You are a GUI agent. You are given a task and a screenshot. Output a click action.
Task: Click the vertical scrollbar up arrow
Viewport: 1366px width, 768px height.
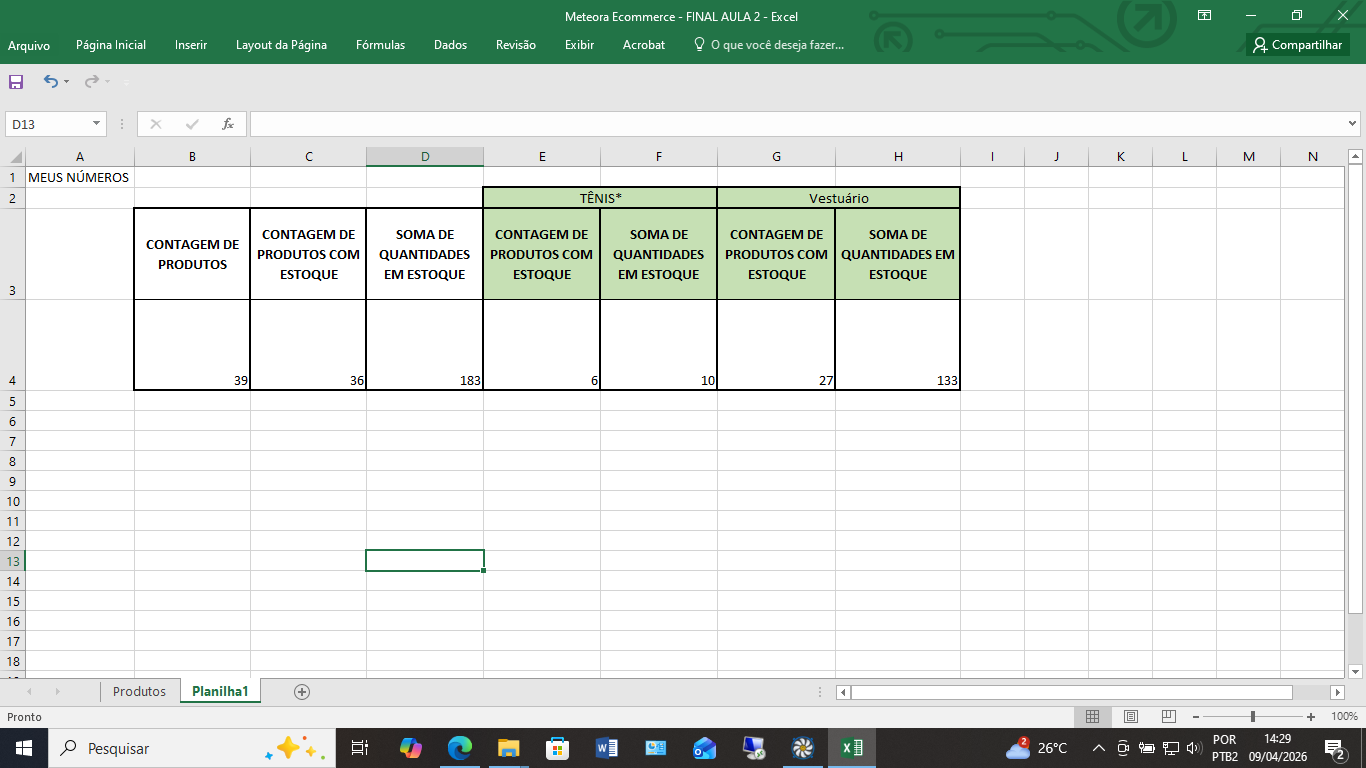click(1356, 156)
